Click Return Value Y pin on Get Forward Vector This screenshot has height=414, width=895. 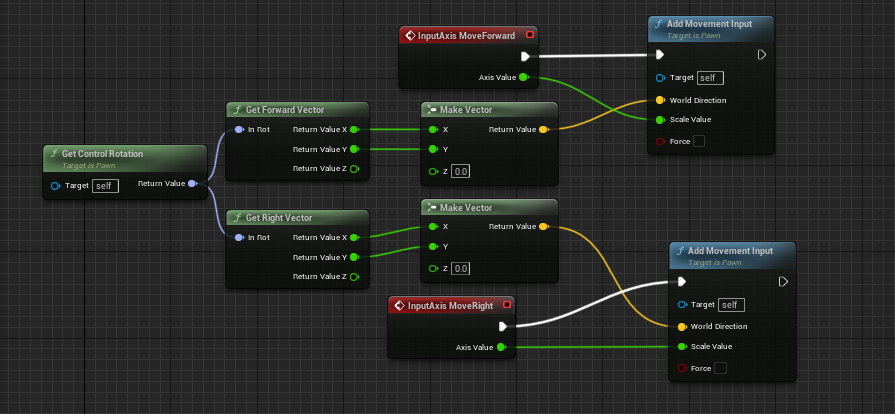(354, 149)
